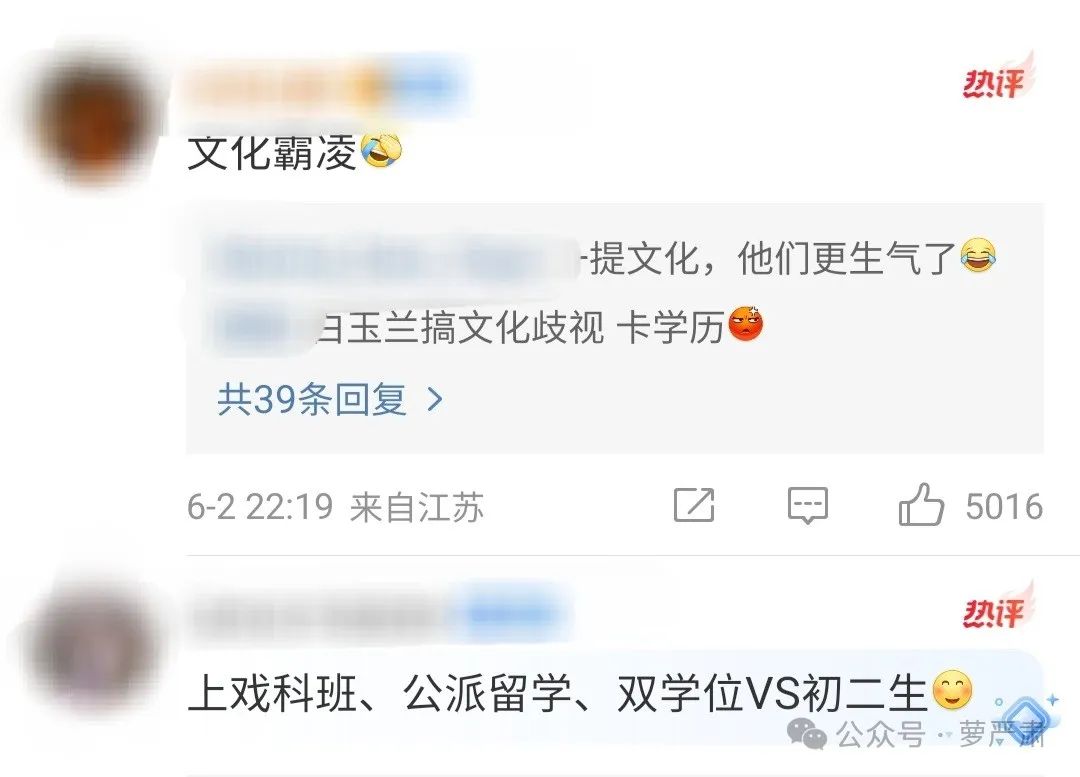Open the comment 上戏科班、公派留学、双学位VS初二生
Viewport: 1080px width, 777px height.
pos(580,692)
